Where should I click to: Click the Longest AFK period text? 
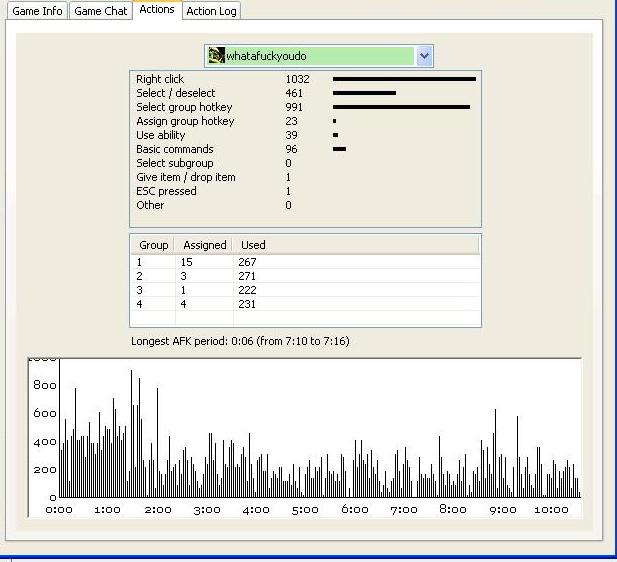pos(240,341)
